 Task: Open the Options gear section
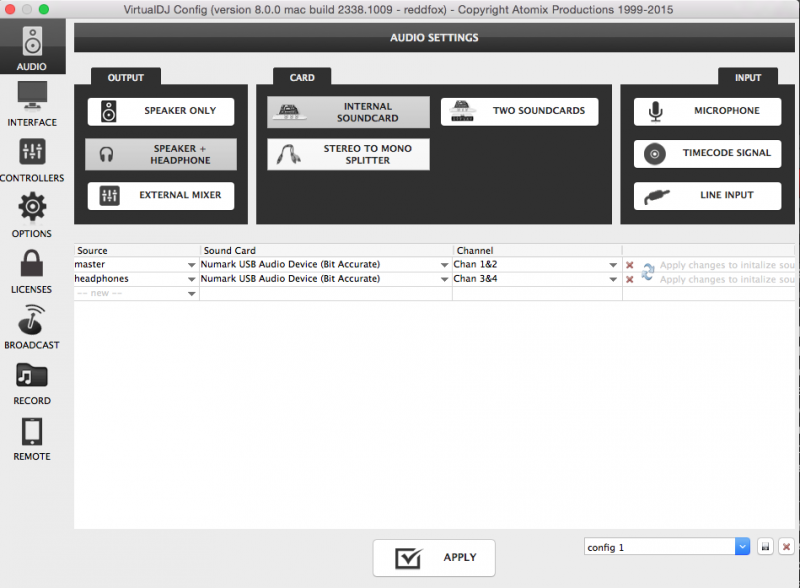[32, 215]
